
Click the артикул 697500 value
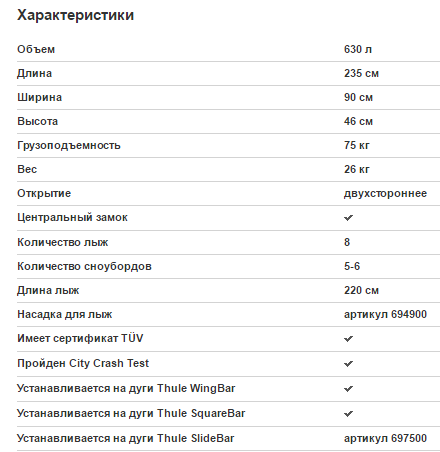tap(385, 438)
